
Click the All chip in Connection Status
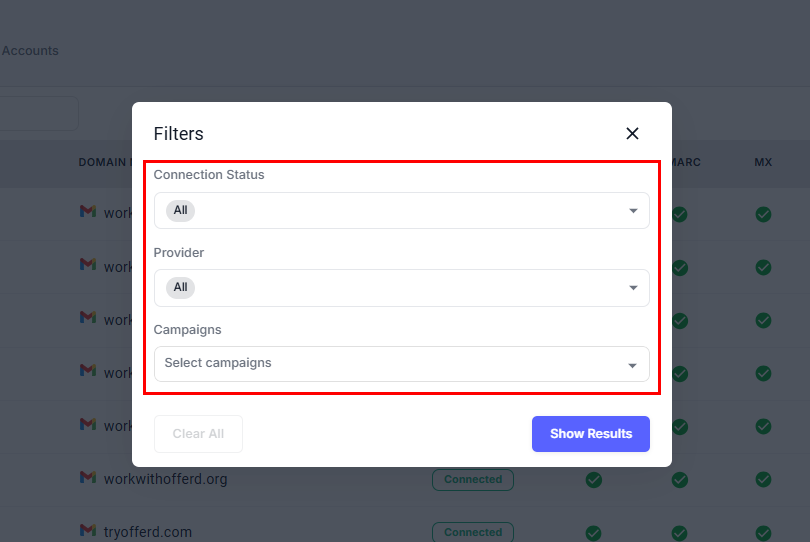tap(180, 211)
